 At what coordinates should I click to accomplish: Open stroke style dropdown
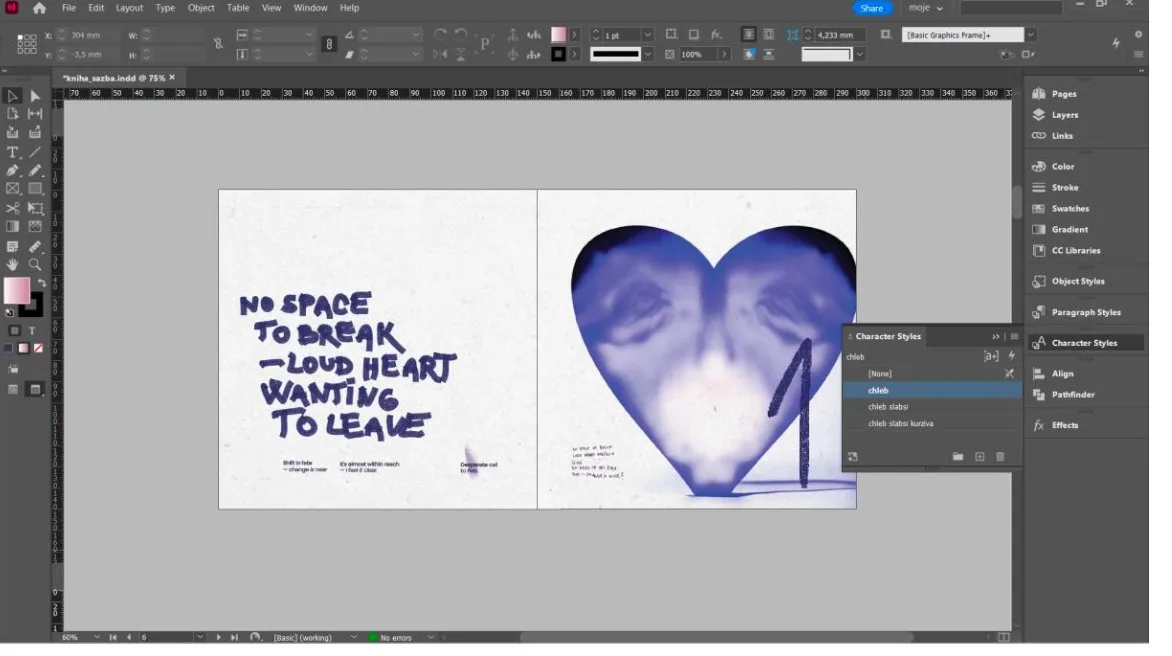[648, 55]
